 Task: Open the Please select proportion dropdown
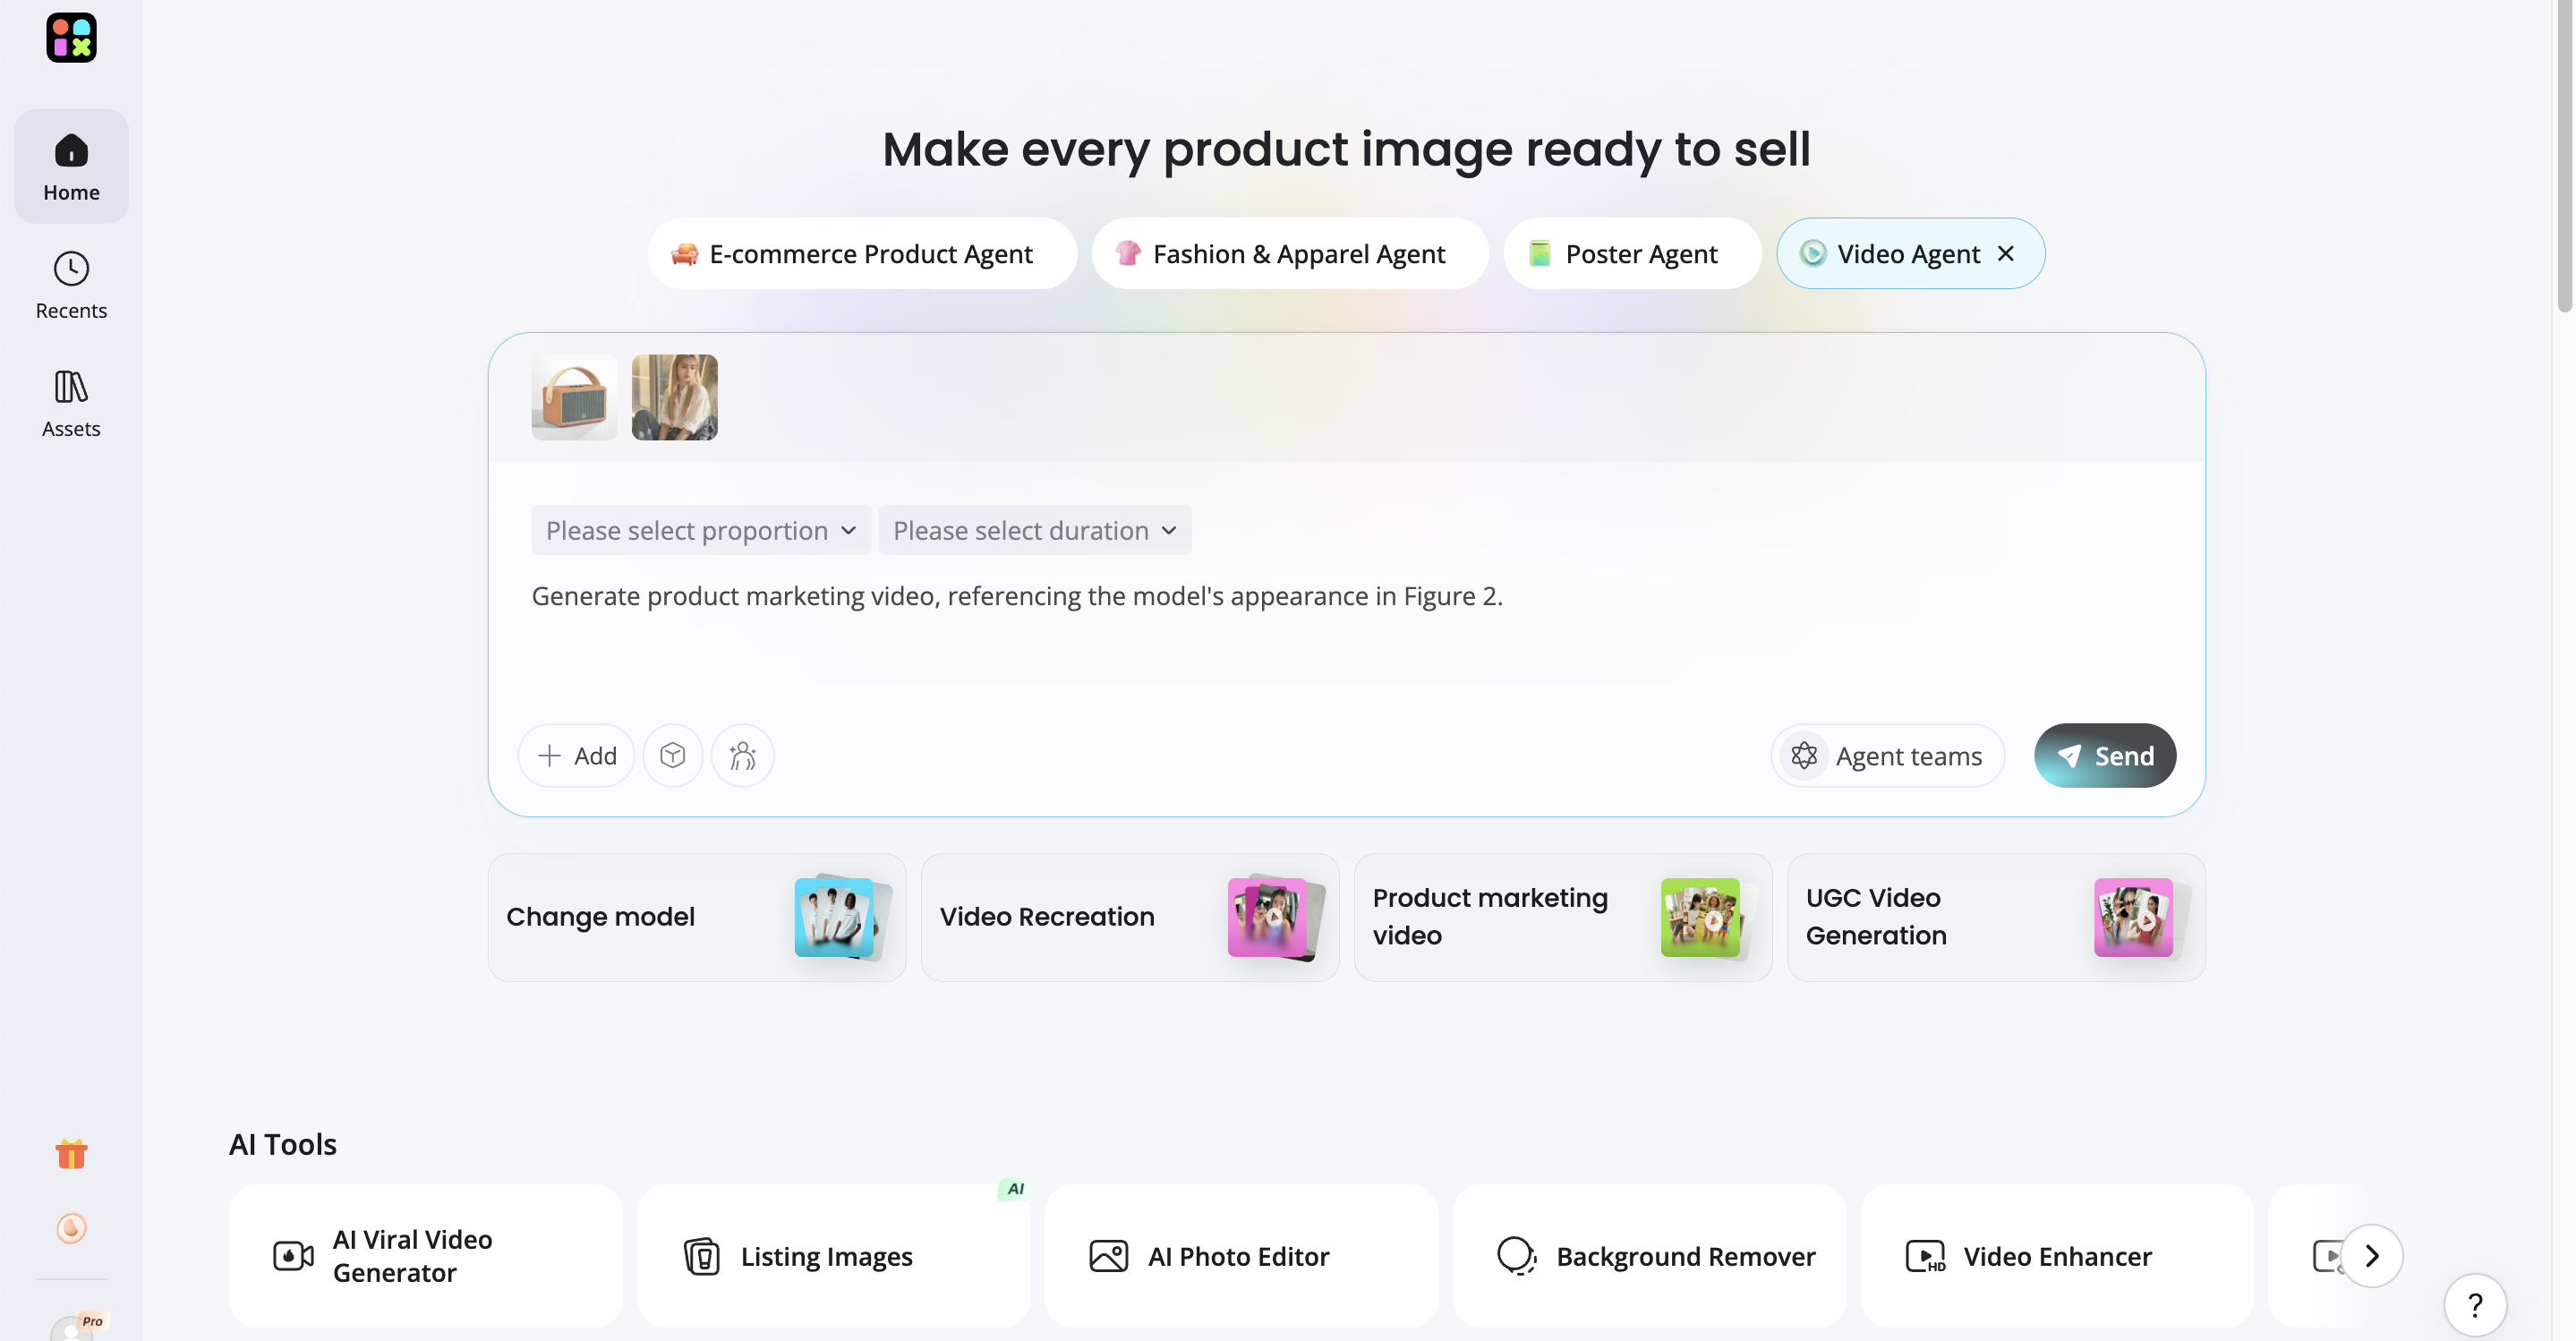[x=701, y=530]
